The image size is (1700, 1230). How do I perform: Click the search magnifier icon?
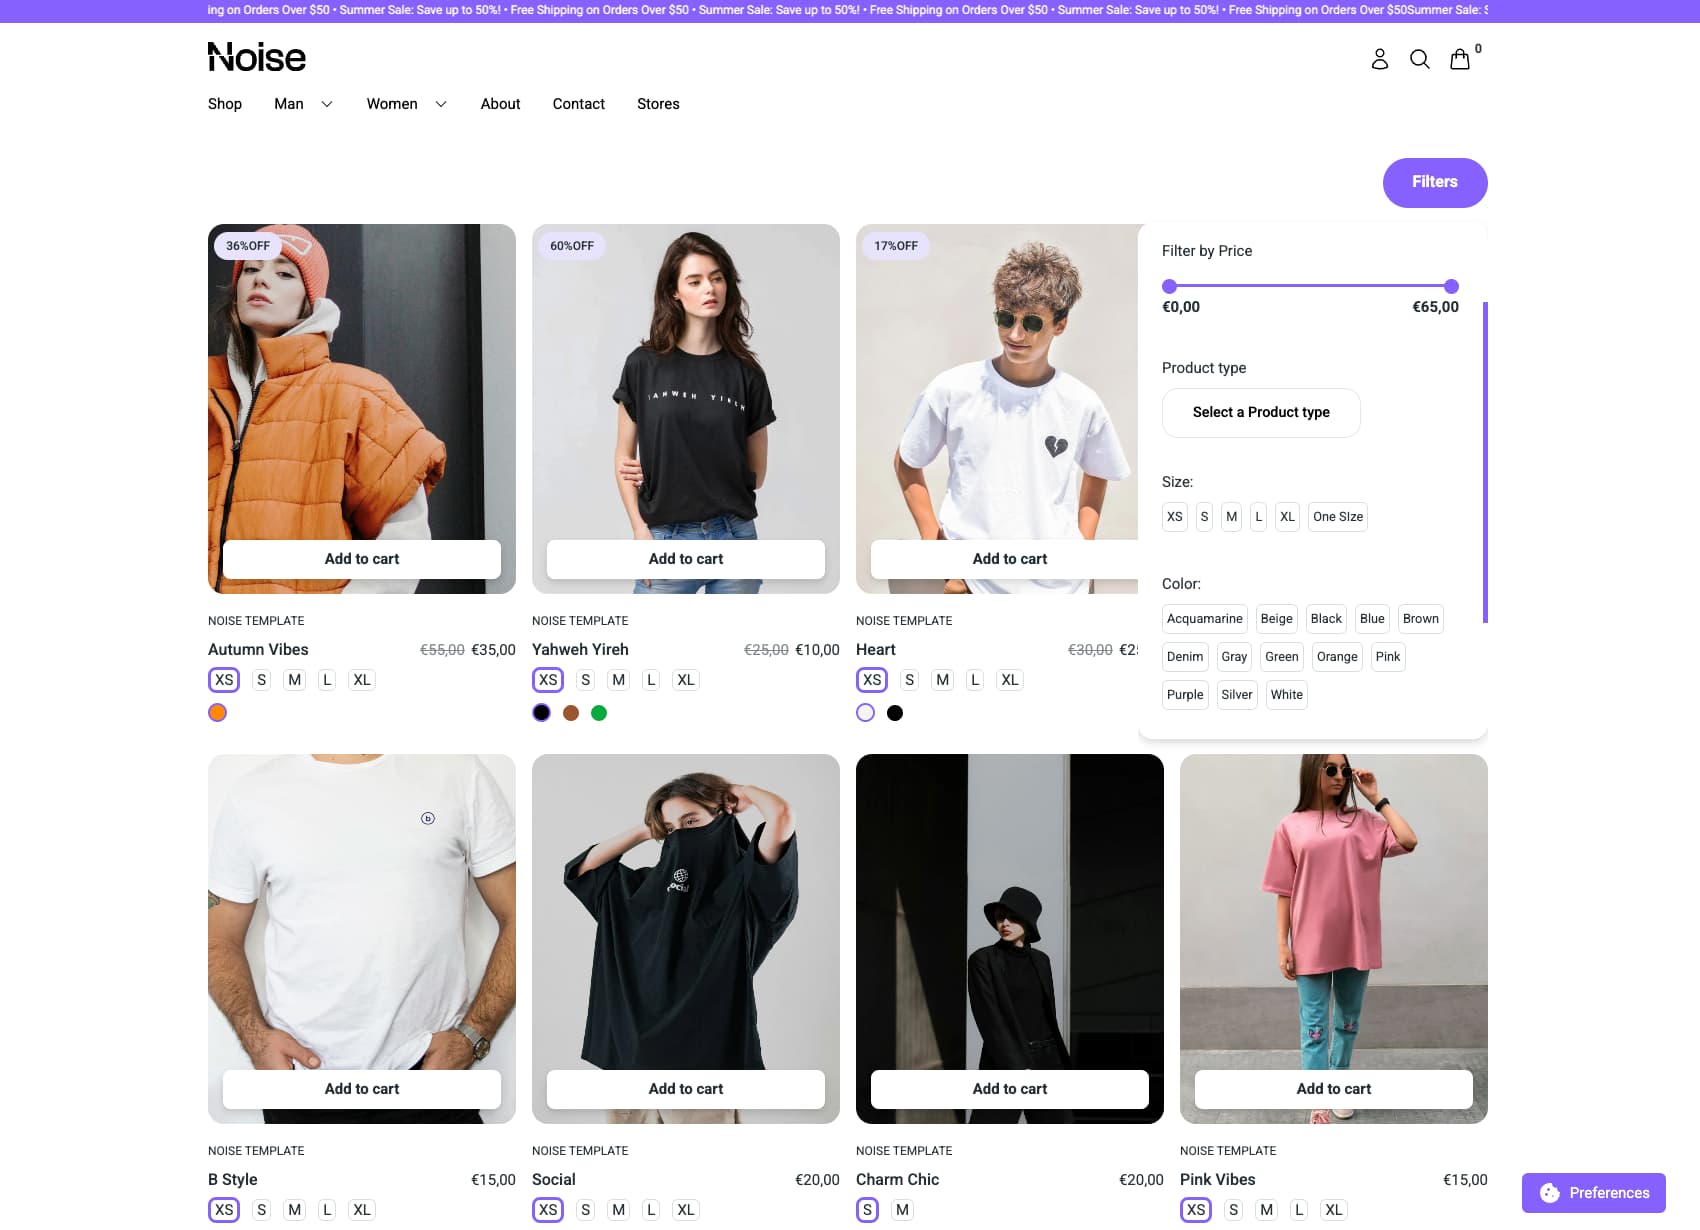click(x=1420, y=60)
